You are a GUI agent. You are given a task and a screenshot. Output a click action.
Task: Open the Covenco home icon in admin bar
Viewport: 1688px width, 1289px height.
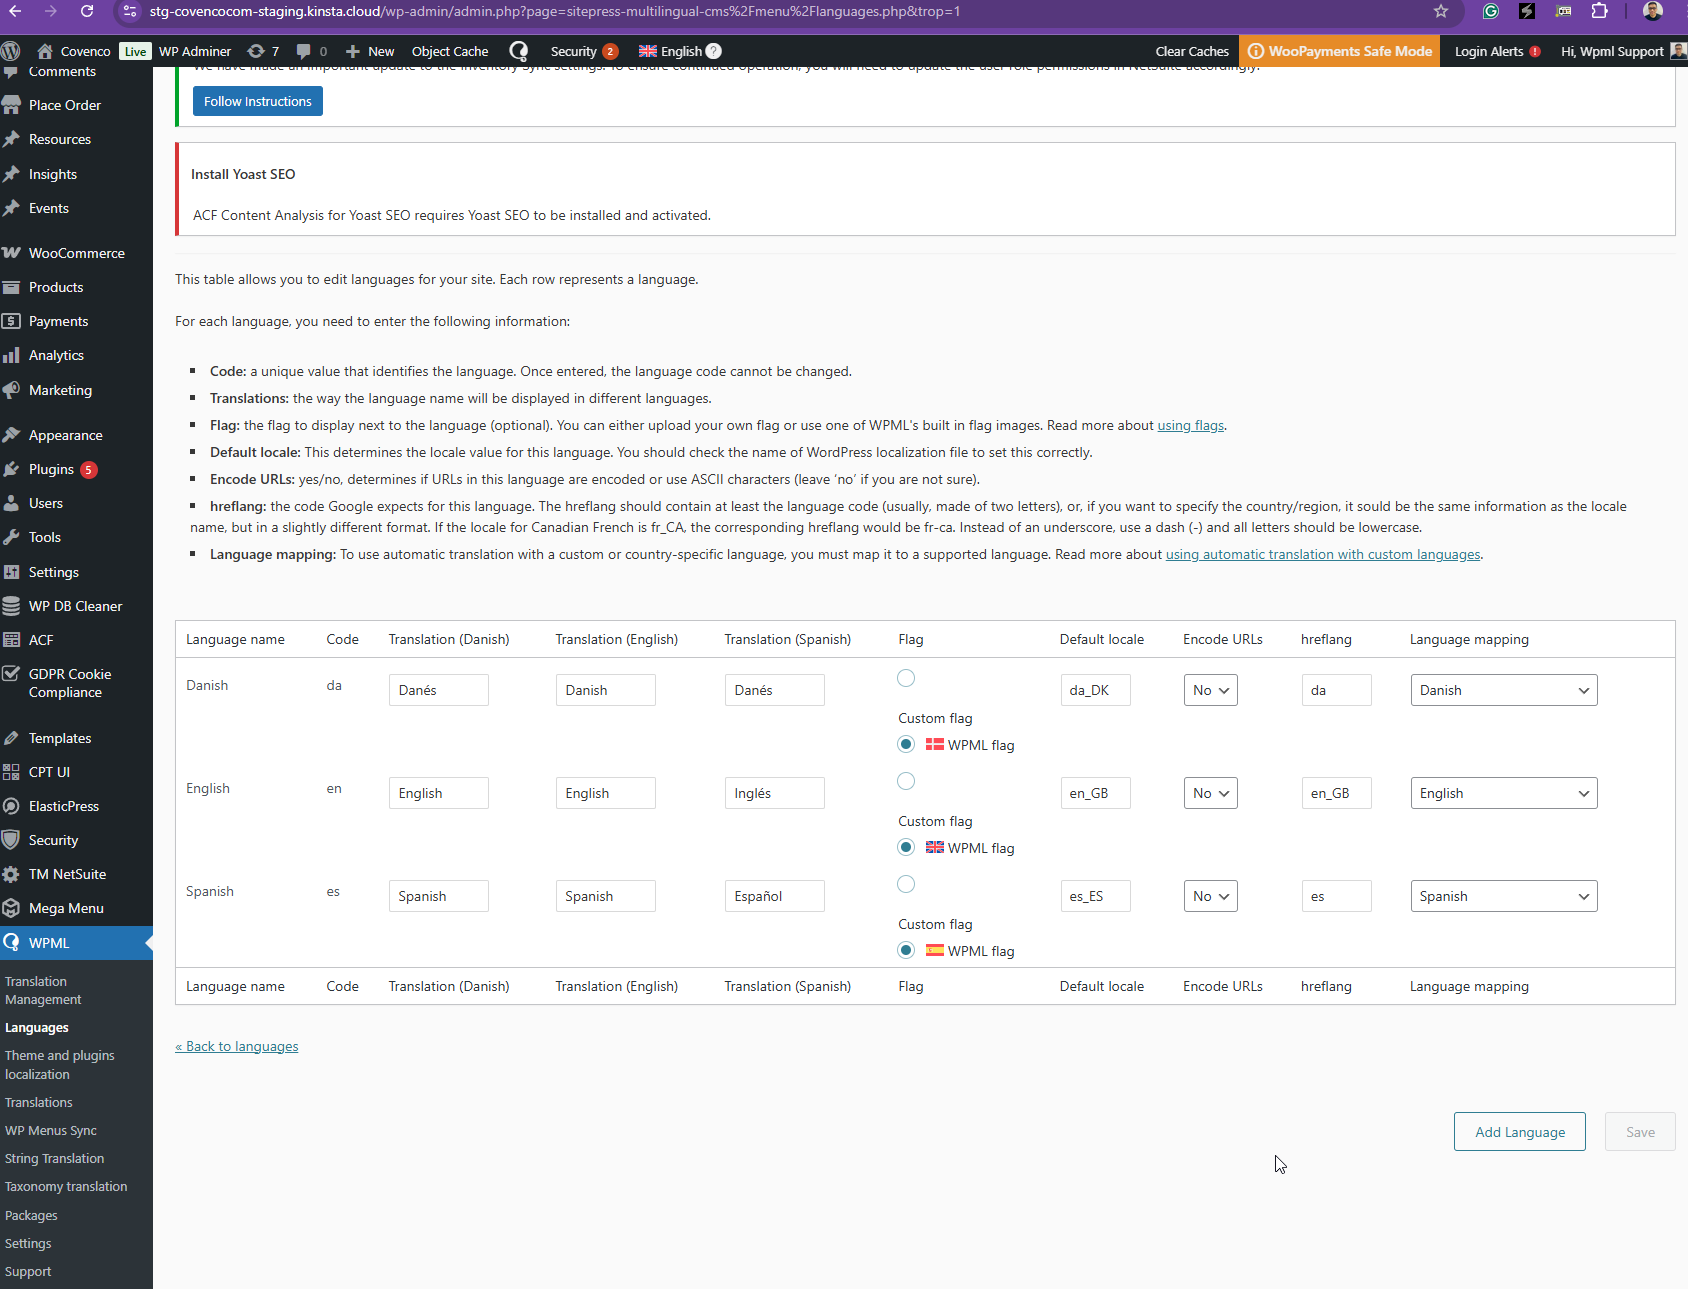click(x=45, y=51)
